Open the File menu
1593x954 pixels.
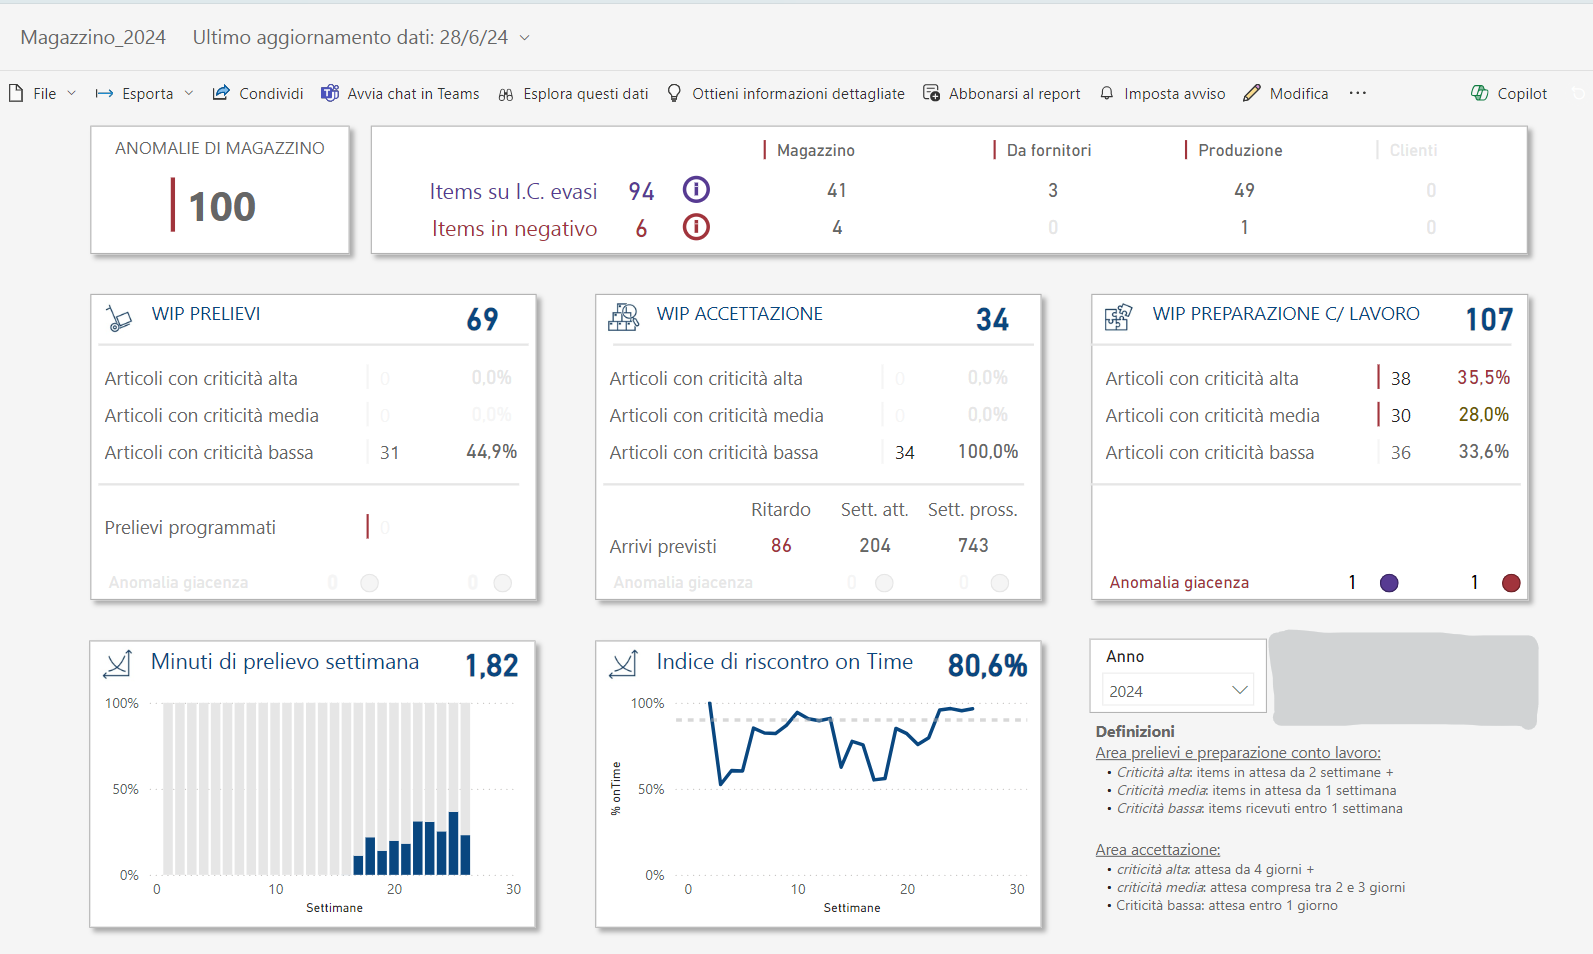tap(43, 93)
